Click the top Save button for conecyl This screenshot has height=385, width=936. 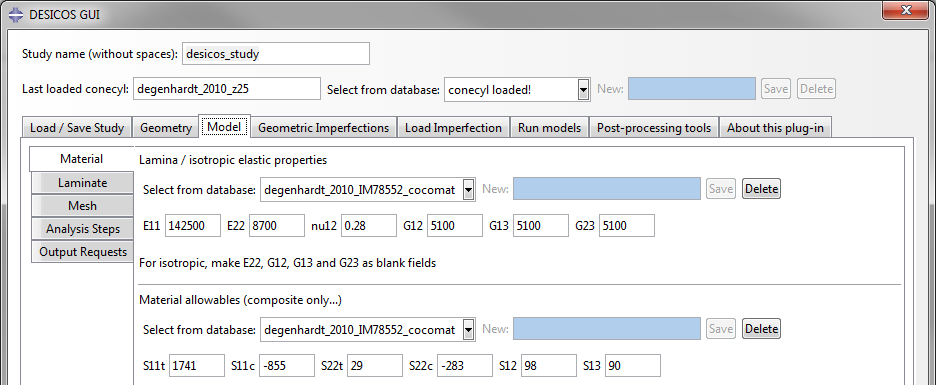(776, 89)
